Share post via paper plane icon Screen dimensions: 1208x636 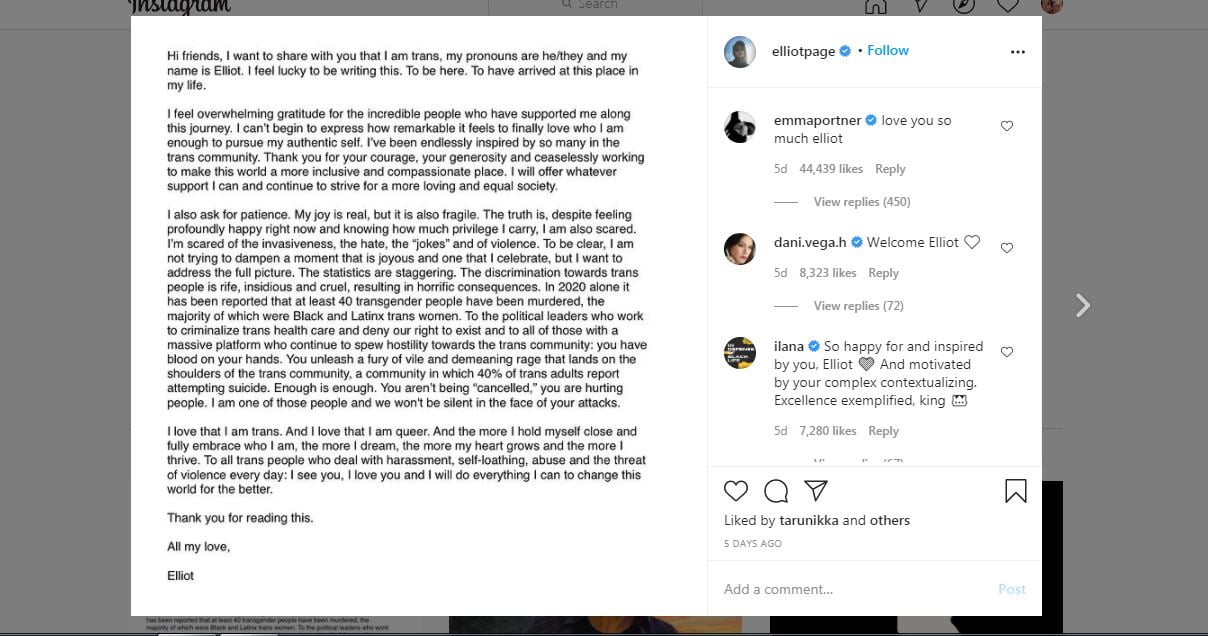(816, 491)
